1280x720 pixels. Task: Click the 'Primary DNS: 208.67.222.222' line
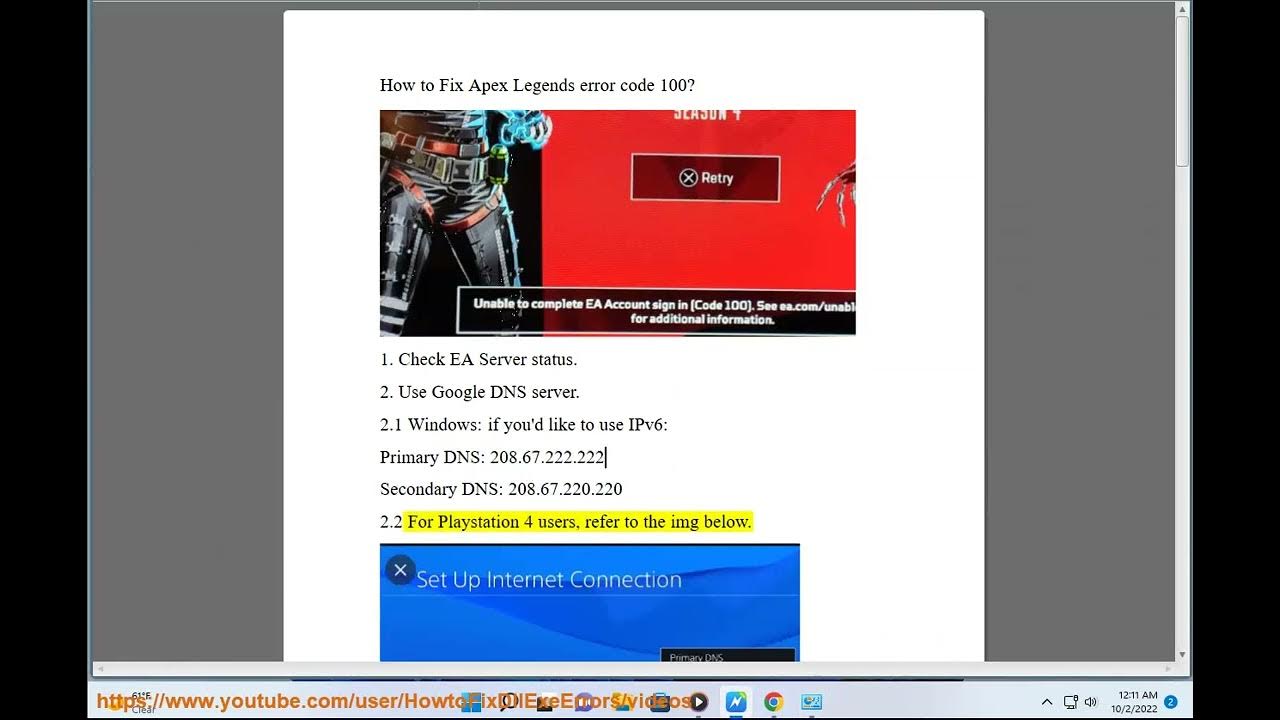click(x=492, y=457)
